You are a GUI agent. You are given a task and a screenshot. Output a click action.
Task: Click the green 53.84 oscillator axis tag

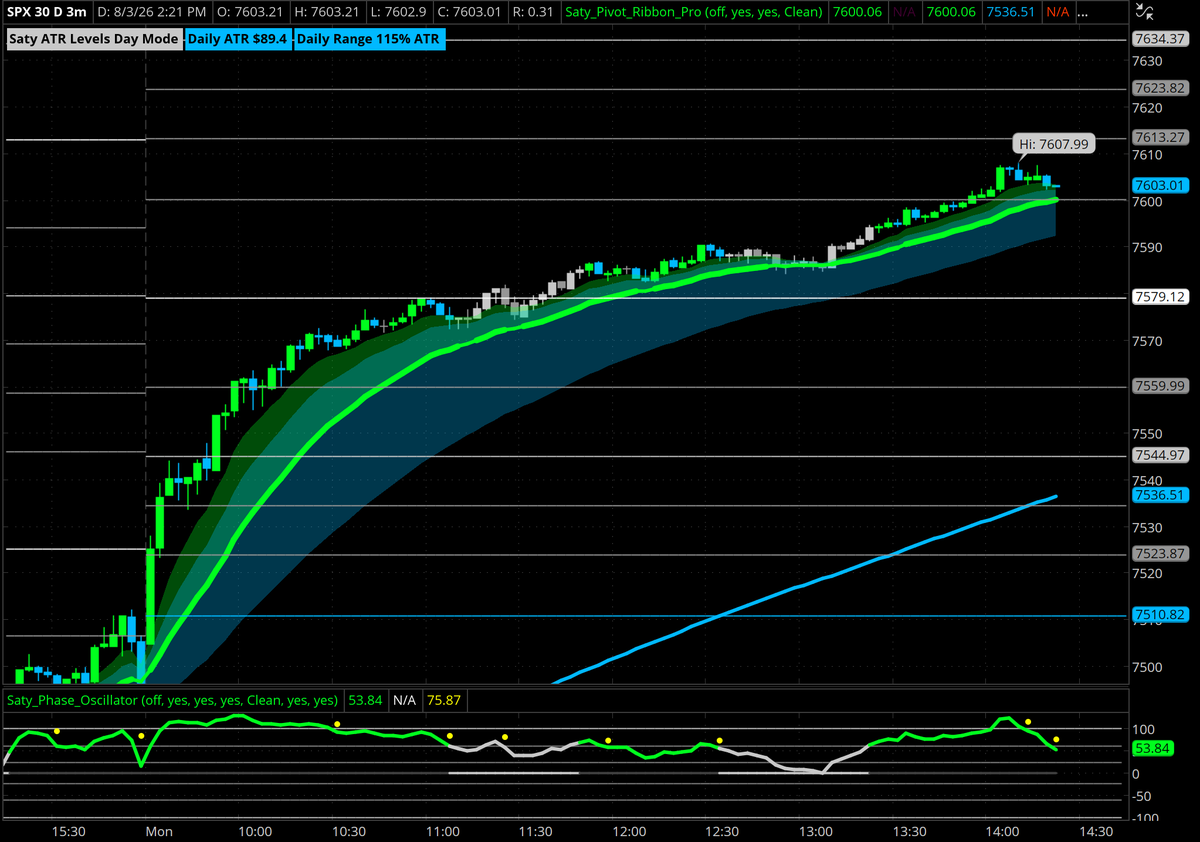point(1153,747)
